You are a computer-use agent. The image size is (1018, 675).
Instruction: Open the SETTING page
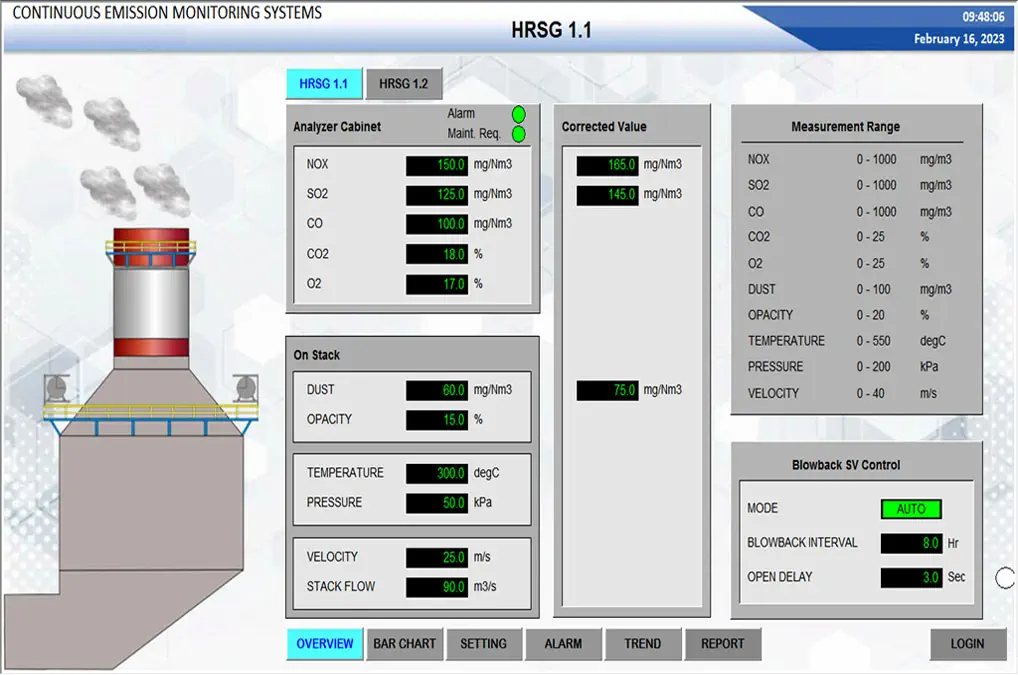(x=483, y=644)
